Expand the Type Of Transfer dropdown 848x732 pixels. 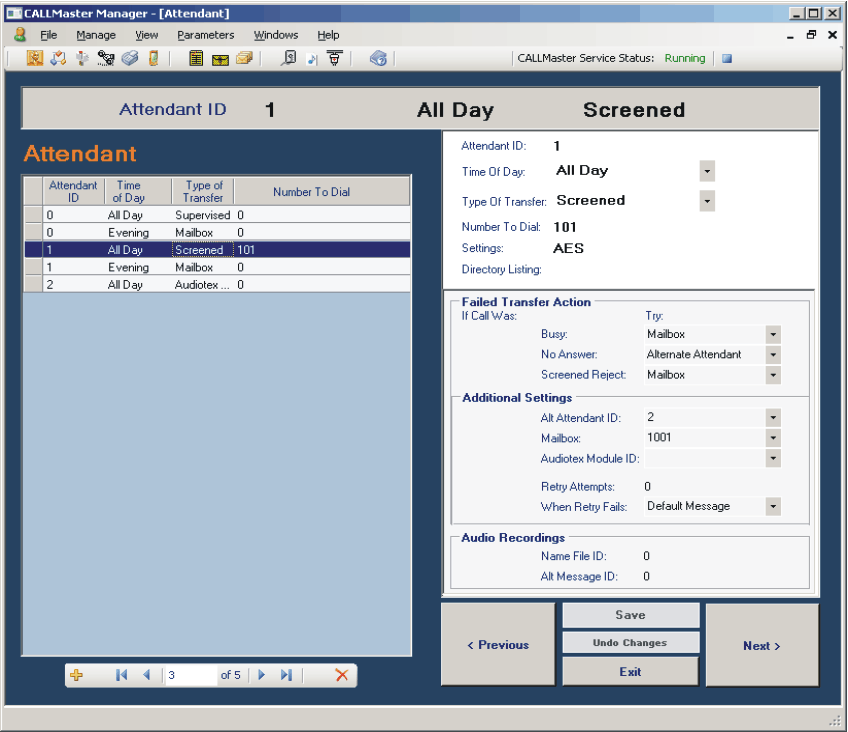click(707, 201)
